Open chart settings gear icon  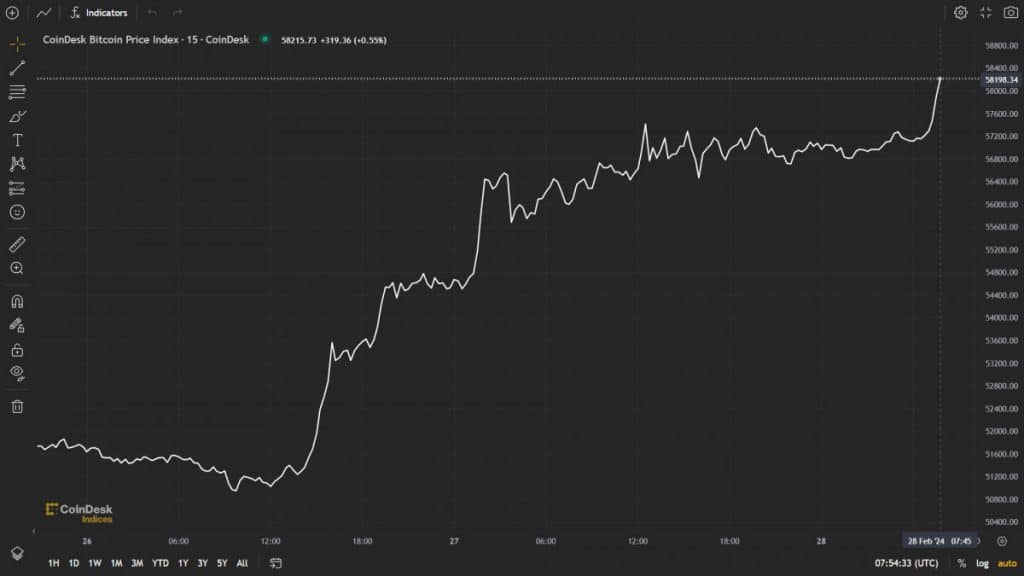coord(961,13)
